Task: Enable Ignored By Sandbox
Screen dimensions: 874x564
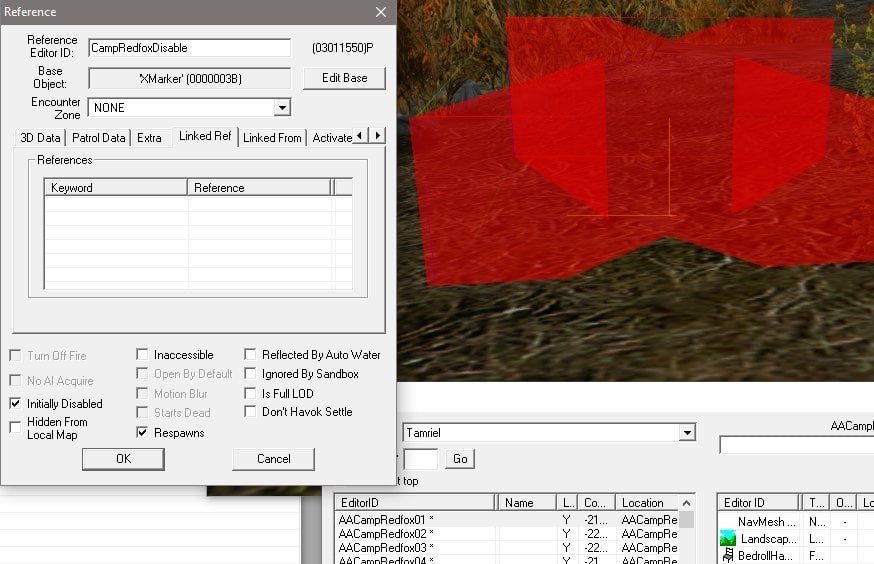Action: point(250,373)
